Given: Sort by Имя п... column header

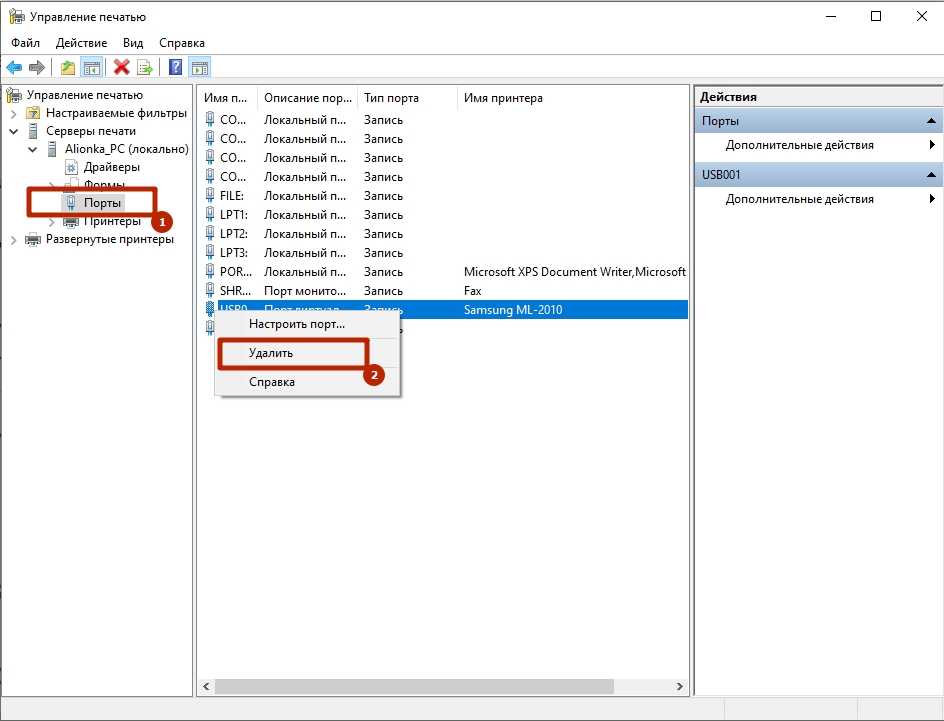Looking at the screenshot, I should (x=228, y=97).
